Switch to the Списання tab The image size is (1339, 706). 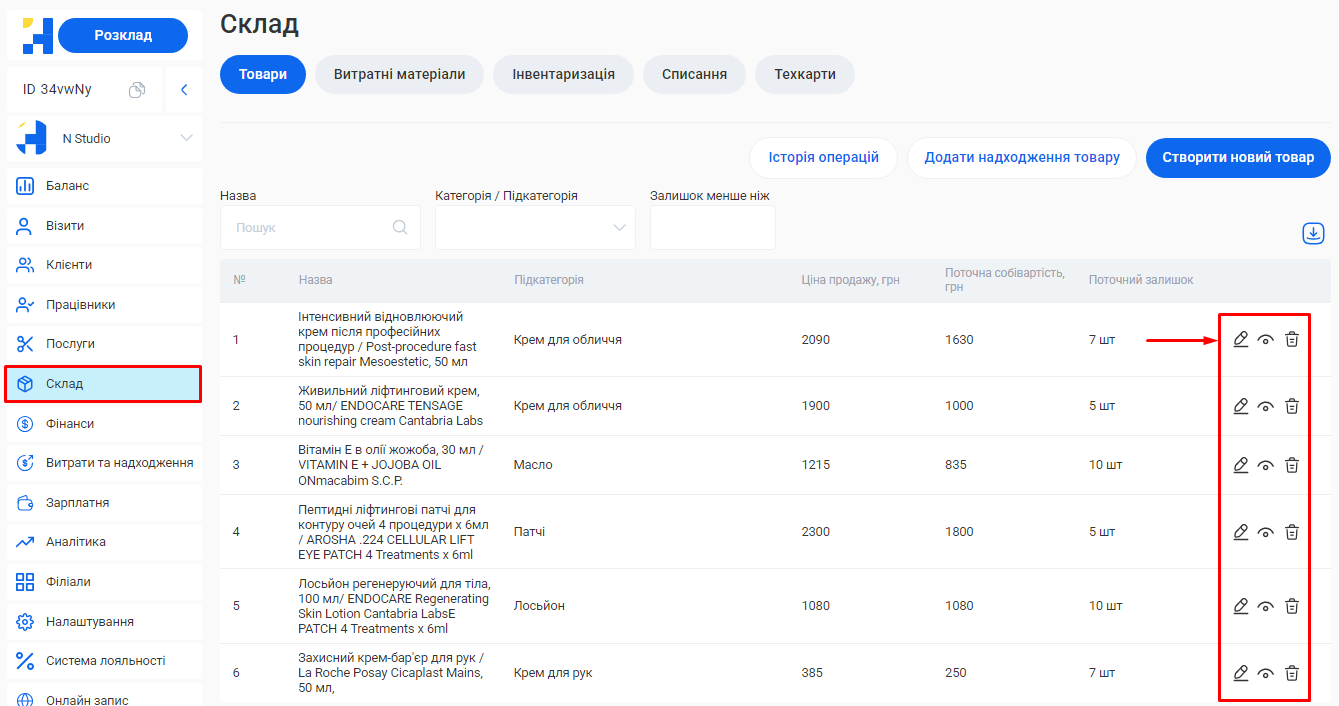tap(694, 74)
